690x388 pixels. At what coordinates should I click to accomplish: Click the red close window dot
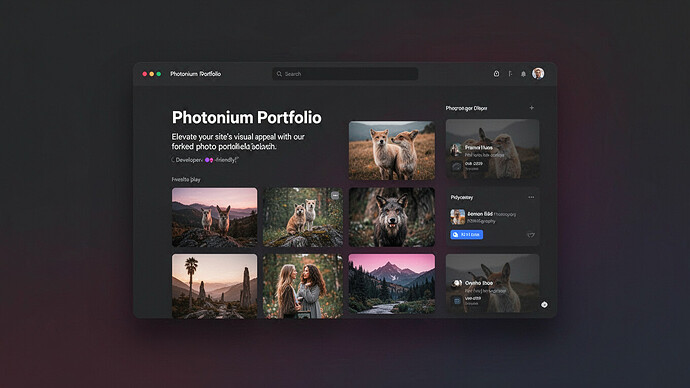pyautogui.click(x=145, y=74)
